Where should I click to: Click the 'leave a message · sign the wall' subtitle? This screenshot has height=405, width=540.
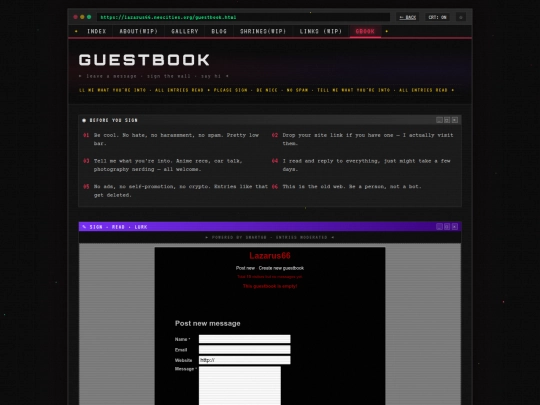(x=154, y=76)
